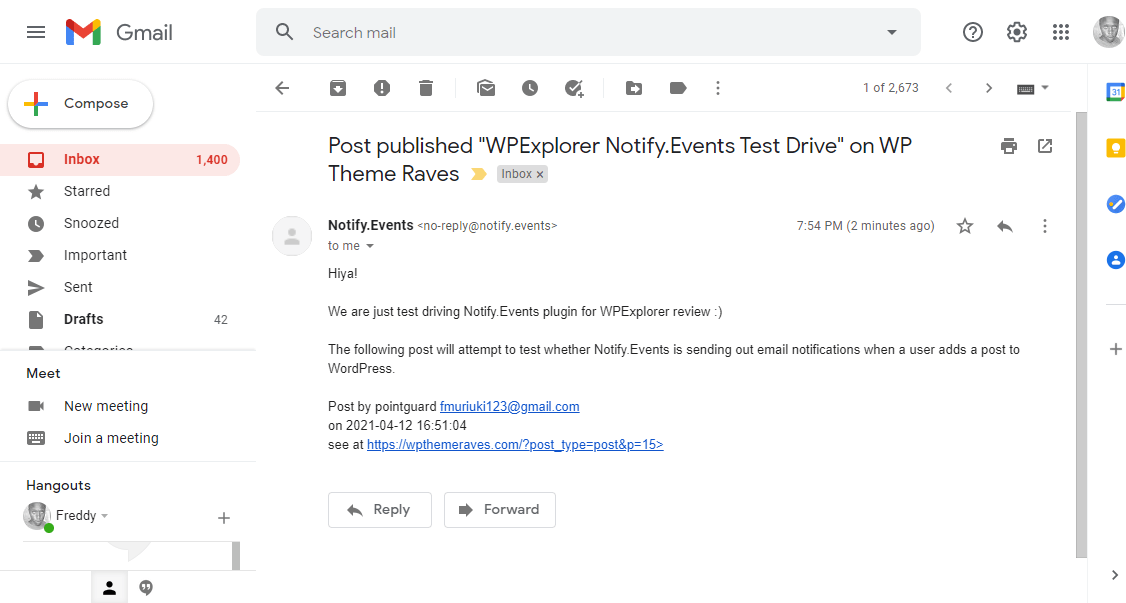Click the sender profile picture
1126x603 pixels.
click(292, 236)
